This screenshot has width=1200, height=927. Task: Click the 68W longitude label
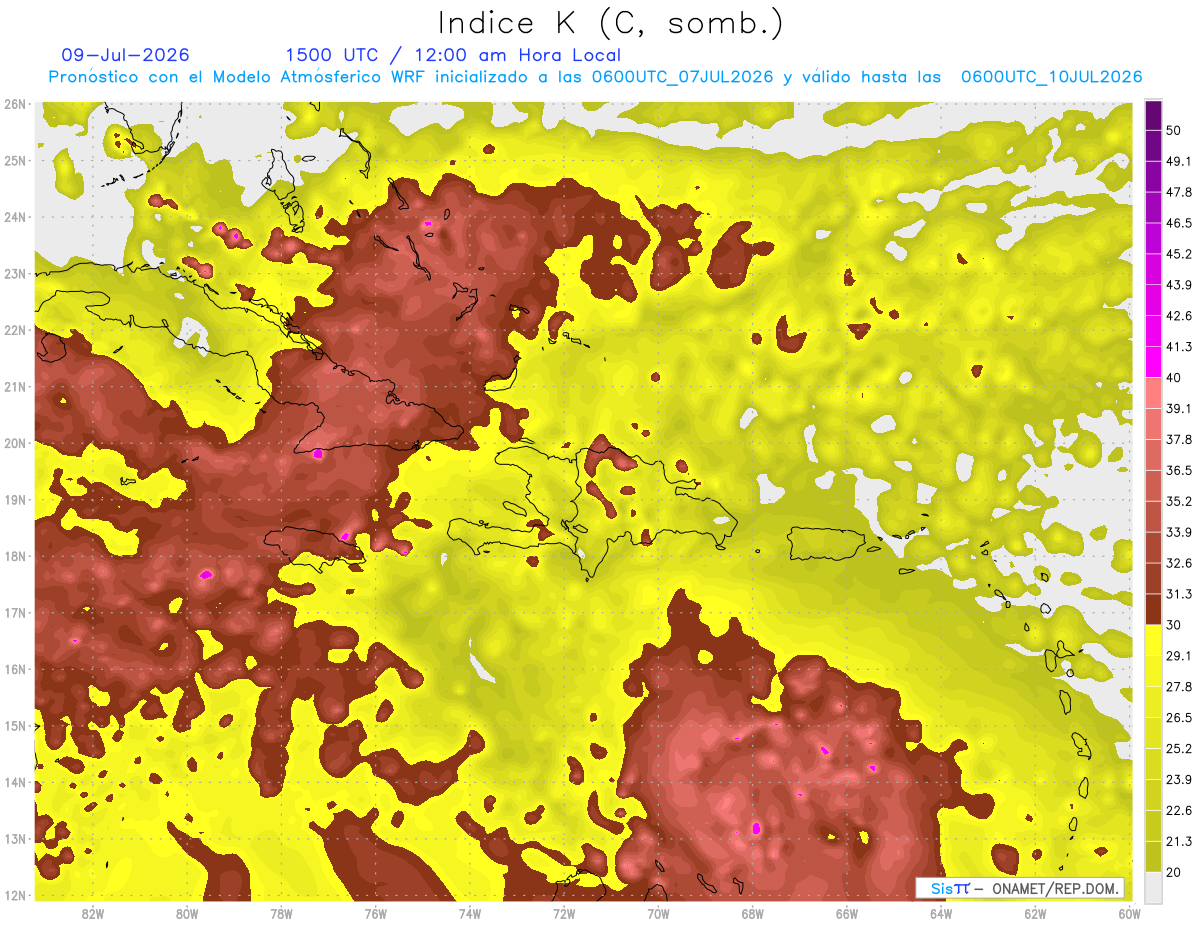(752, 913)
